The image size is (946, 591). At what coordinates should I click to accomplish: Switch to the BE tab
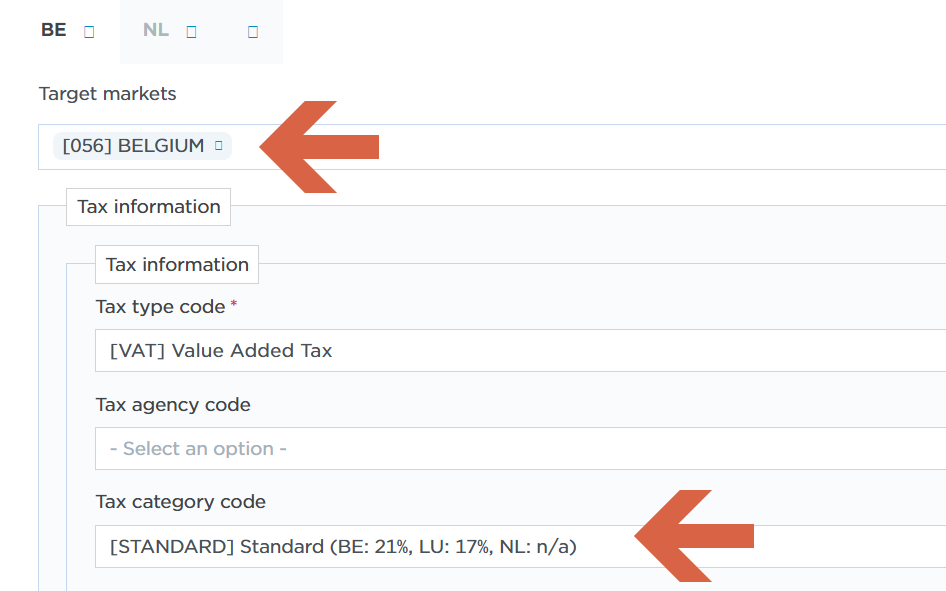click(54, 30)
